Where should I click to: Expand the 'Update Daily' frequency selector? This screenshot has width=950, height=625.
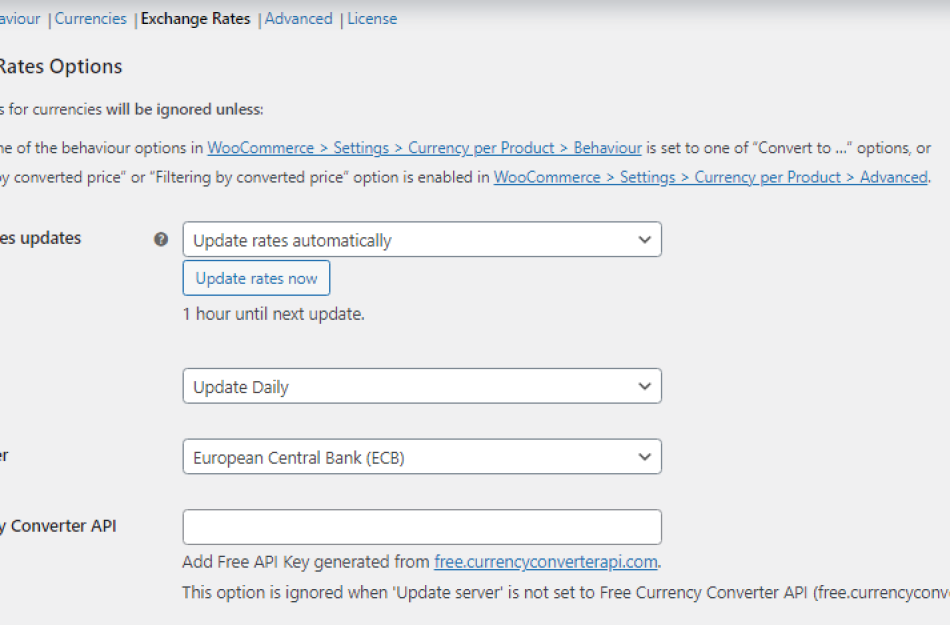tap(420, 386)
